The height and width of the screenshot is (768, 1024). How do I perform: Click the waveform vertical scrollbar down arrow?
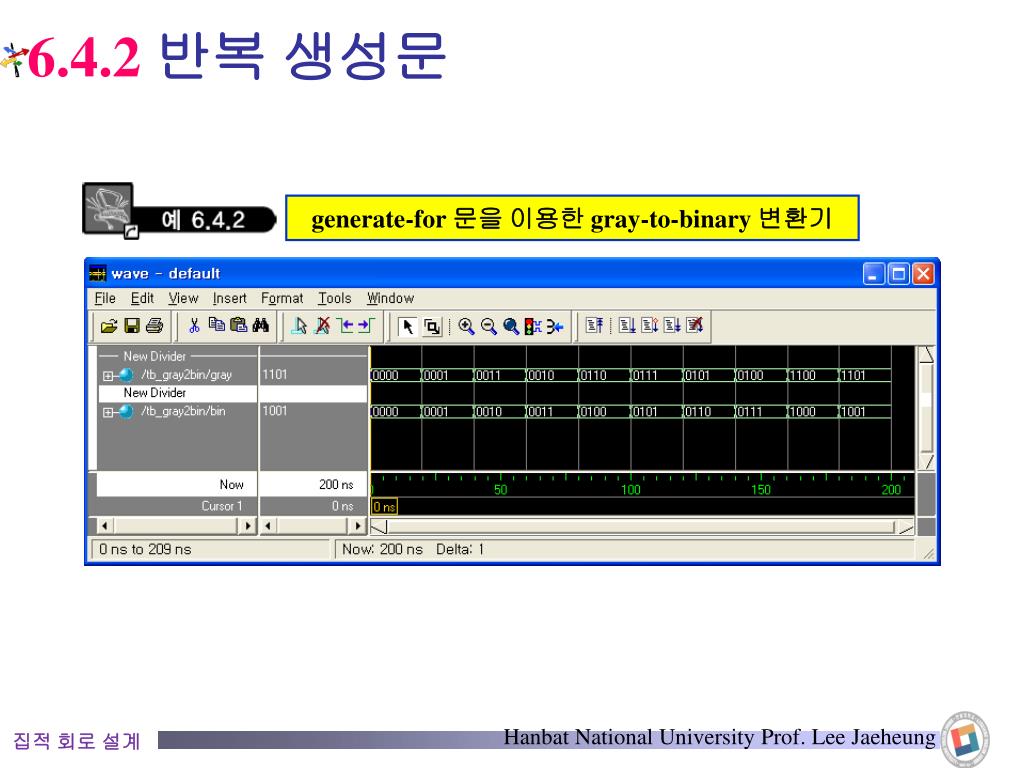coord(926,462)
